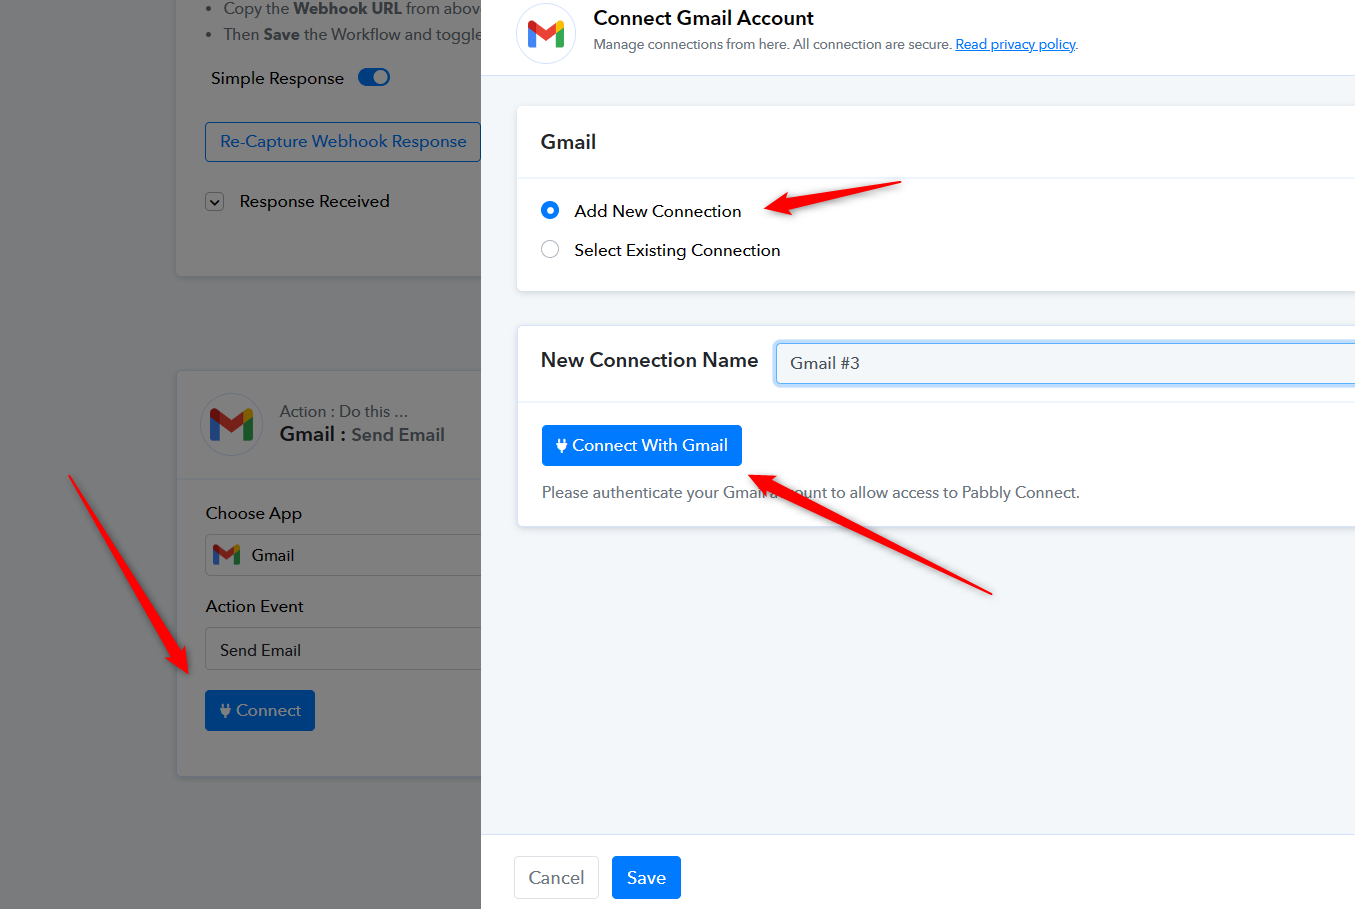1355x909 pixels.
Task: Save the Gmail connection
Action: click(646, 877)
